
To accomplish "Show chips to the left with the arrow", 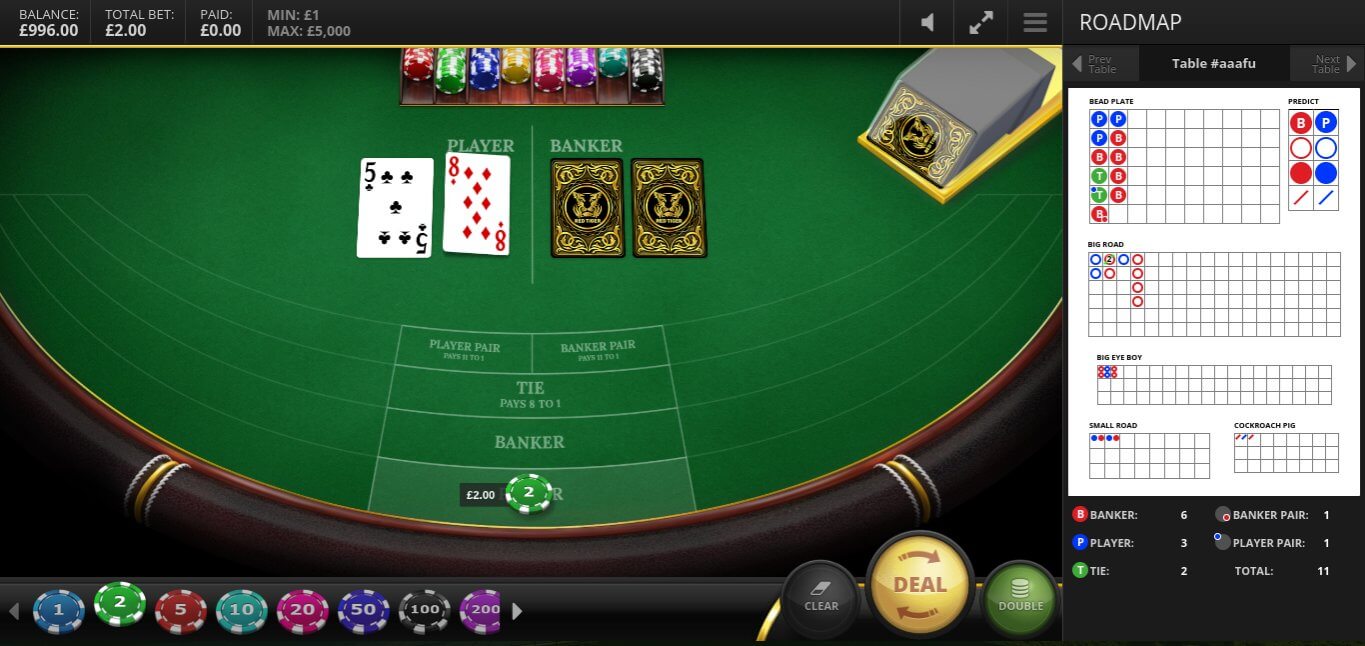I will [x=14, y=611].
